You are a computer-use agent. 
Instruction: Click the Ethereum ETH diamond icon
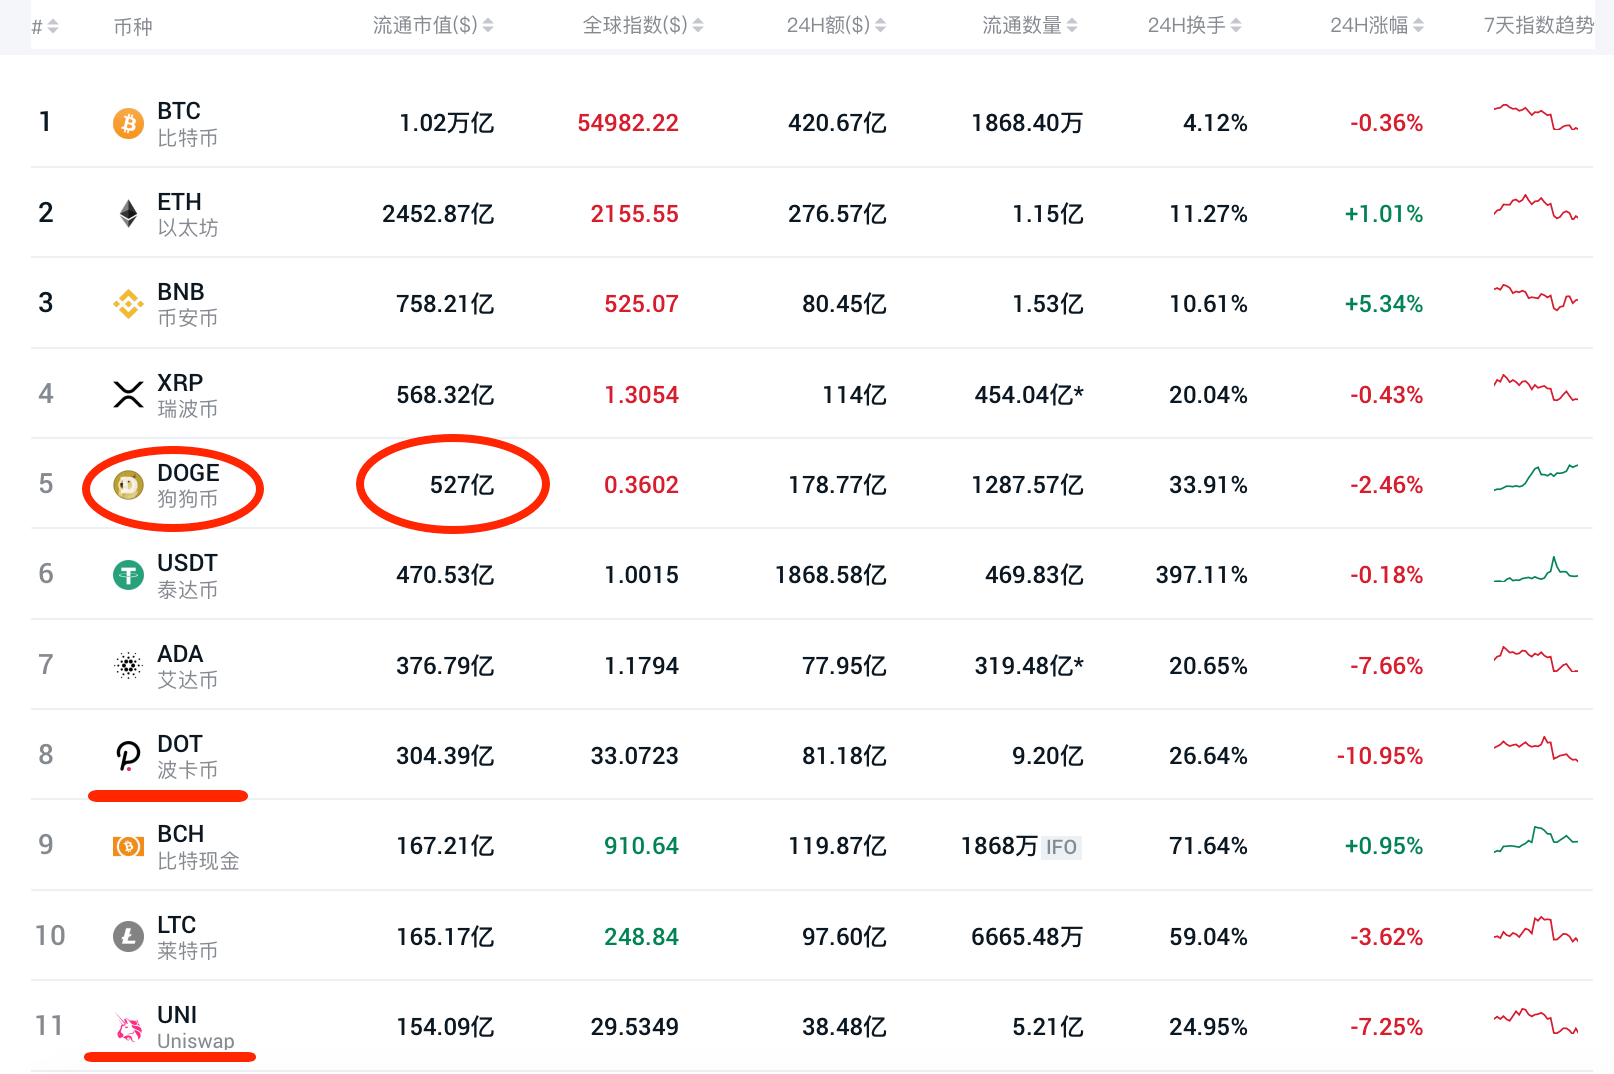click(128, 213)
